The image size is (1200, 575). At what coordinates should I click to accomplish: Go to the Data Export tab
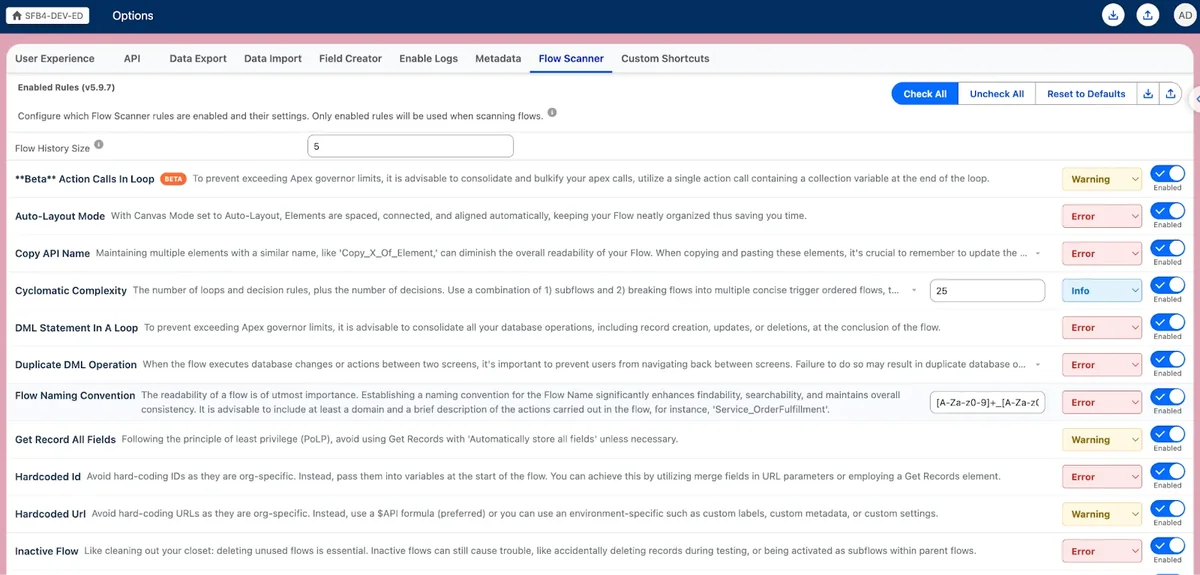pyautogui.click(x=198, y=58)
